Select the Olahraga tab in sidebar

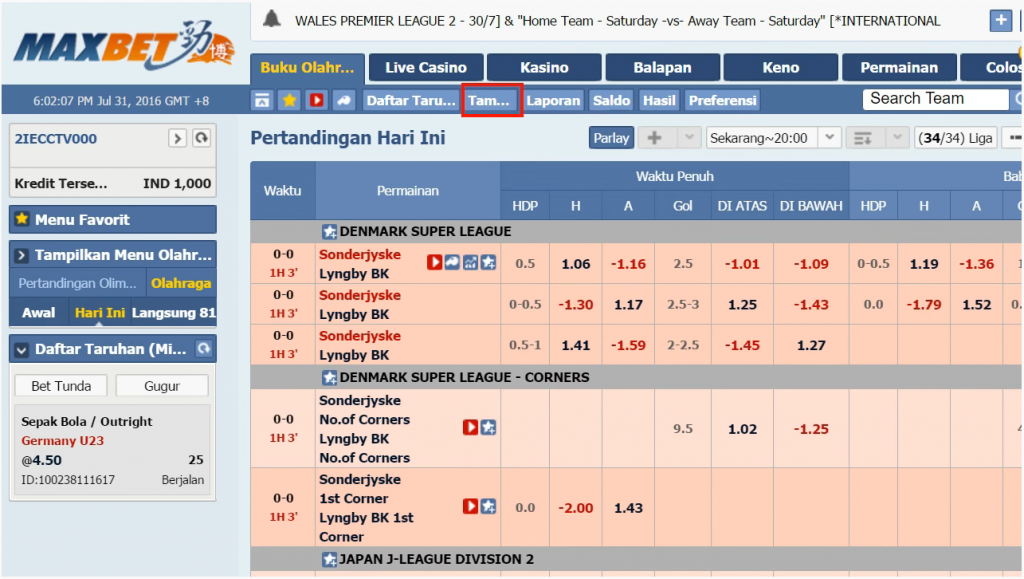point(181,283)
